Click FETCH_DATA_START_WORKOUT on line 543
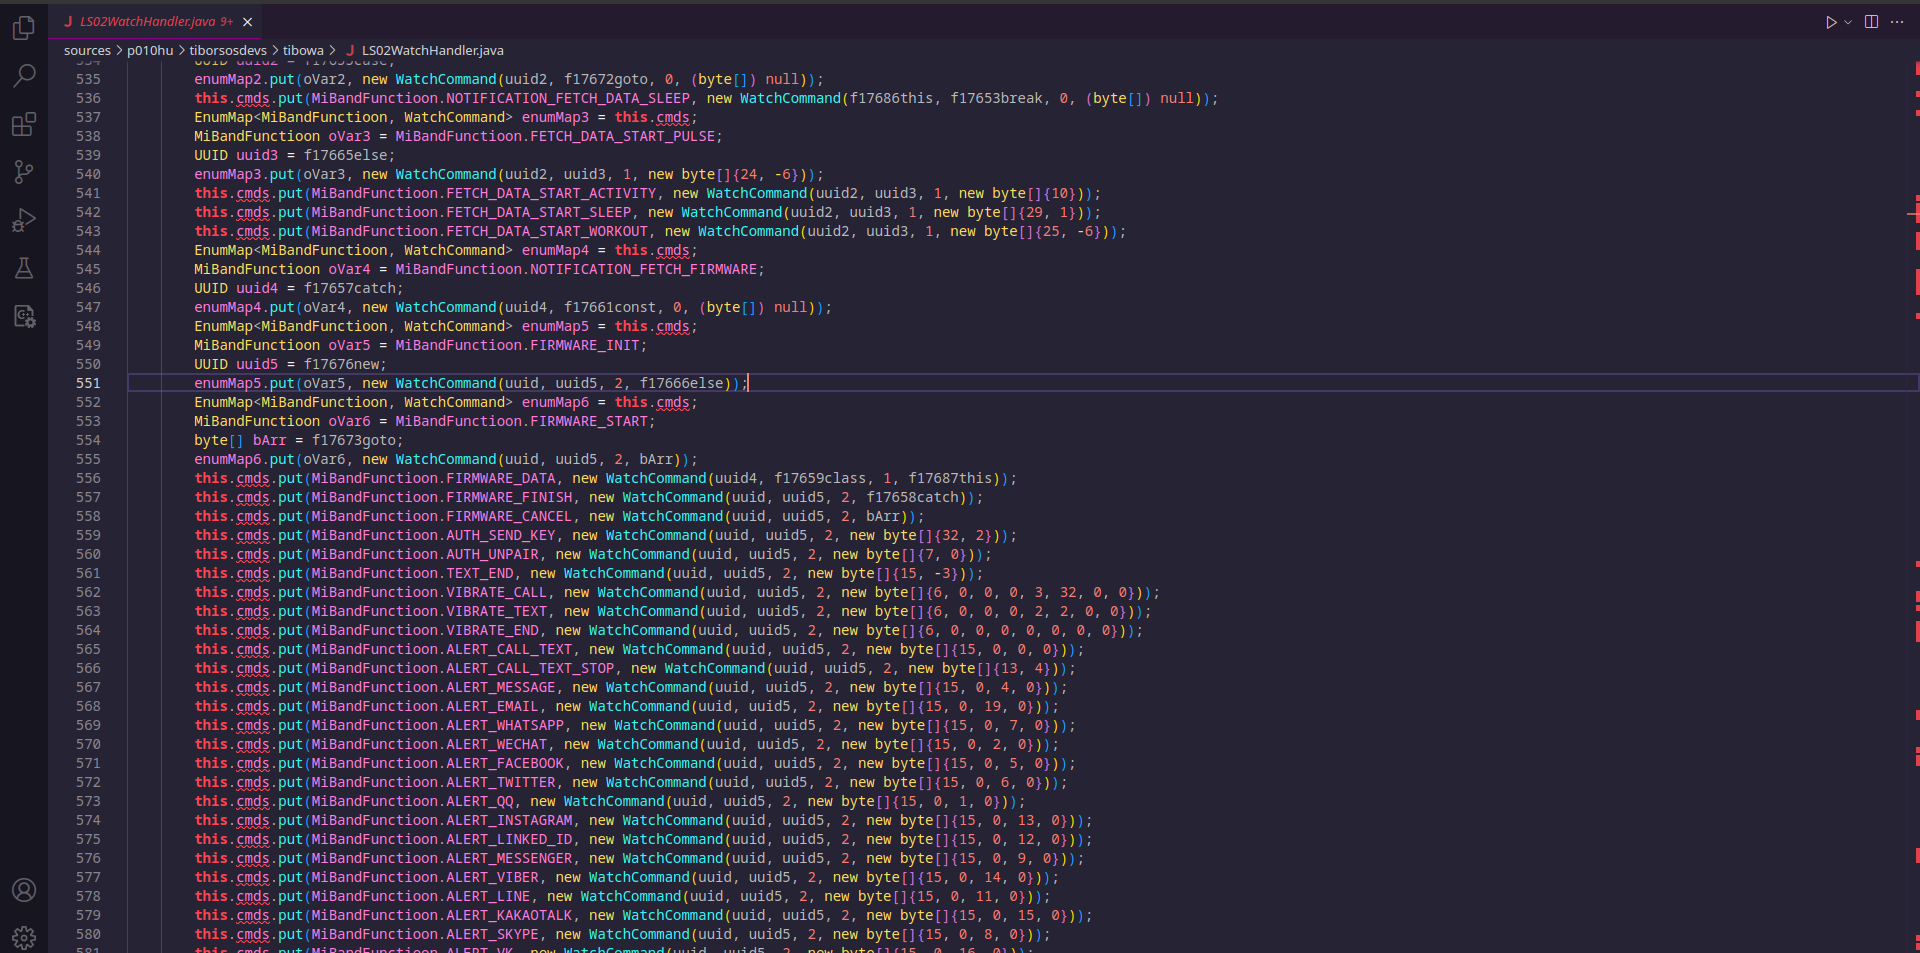The image size is (1920, 953). [547, 231]
